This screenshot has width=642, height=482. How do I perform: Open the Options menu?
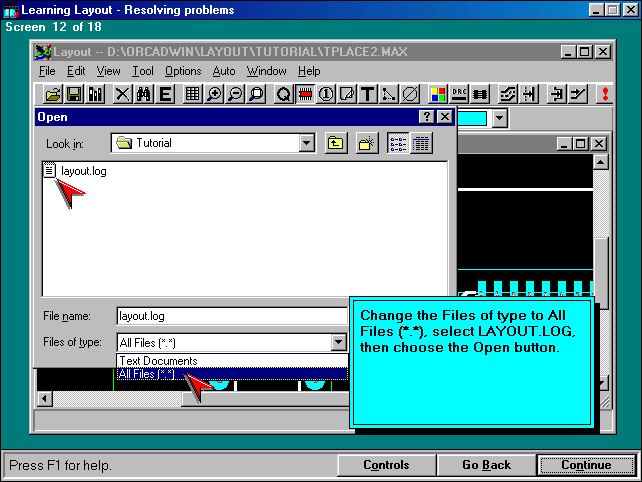pyautogui.click(x=183, y=71)
